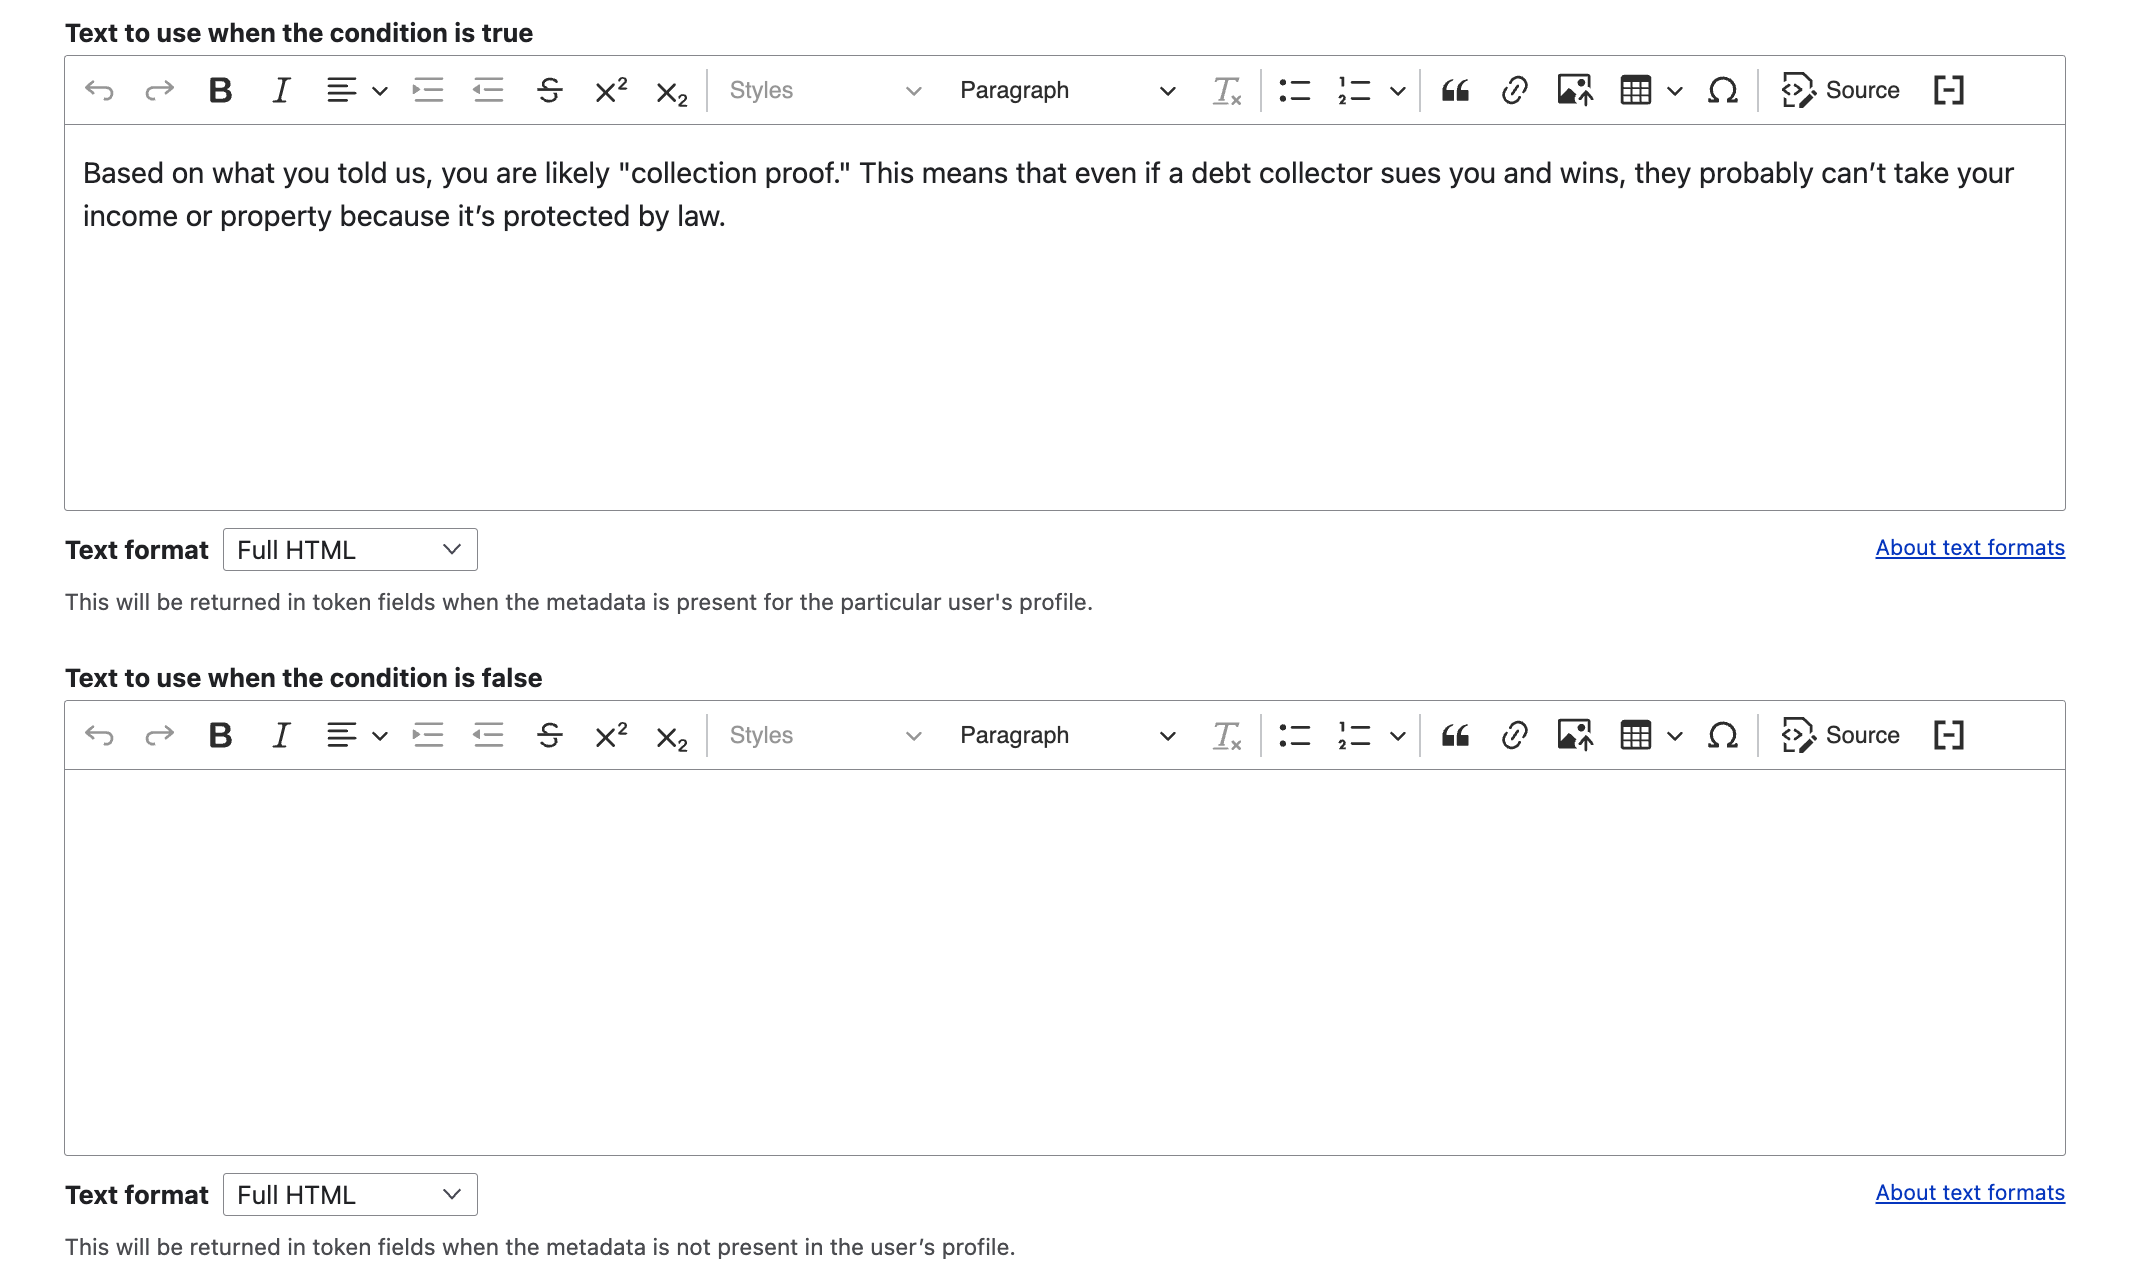Screen dimensions: 2138x1286
Task: Increase indent in the condition-false editor
Action: [428, 736]
